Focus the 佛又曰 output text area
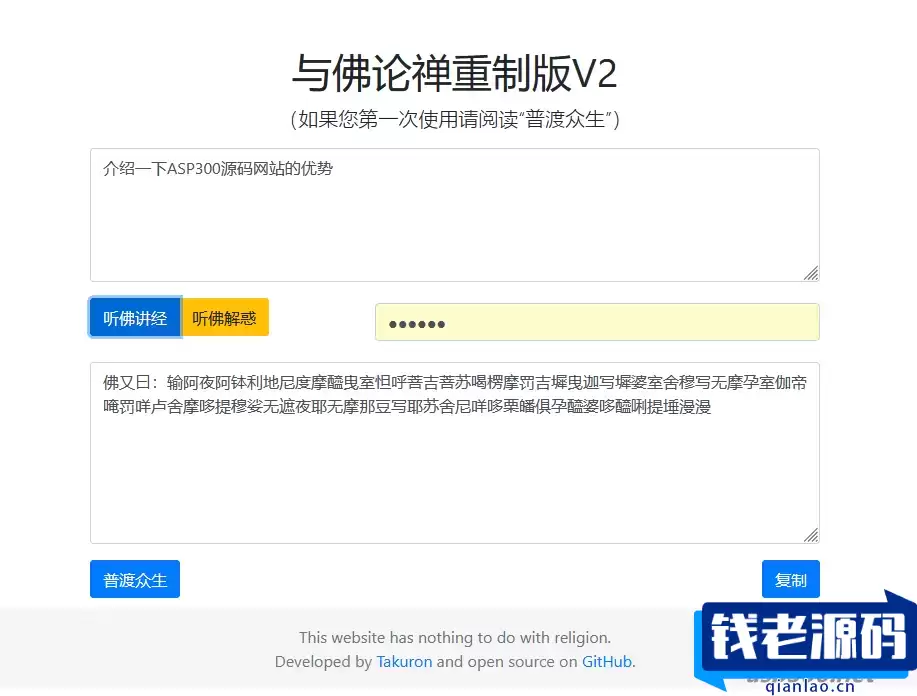The image size is (917, 696). click(x=454, y=453)
